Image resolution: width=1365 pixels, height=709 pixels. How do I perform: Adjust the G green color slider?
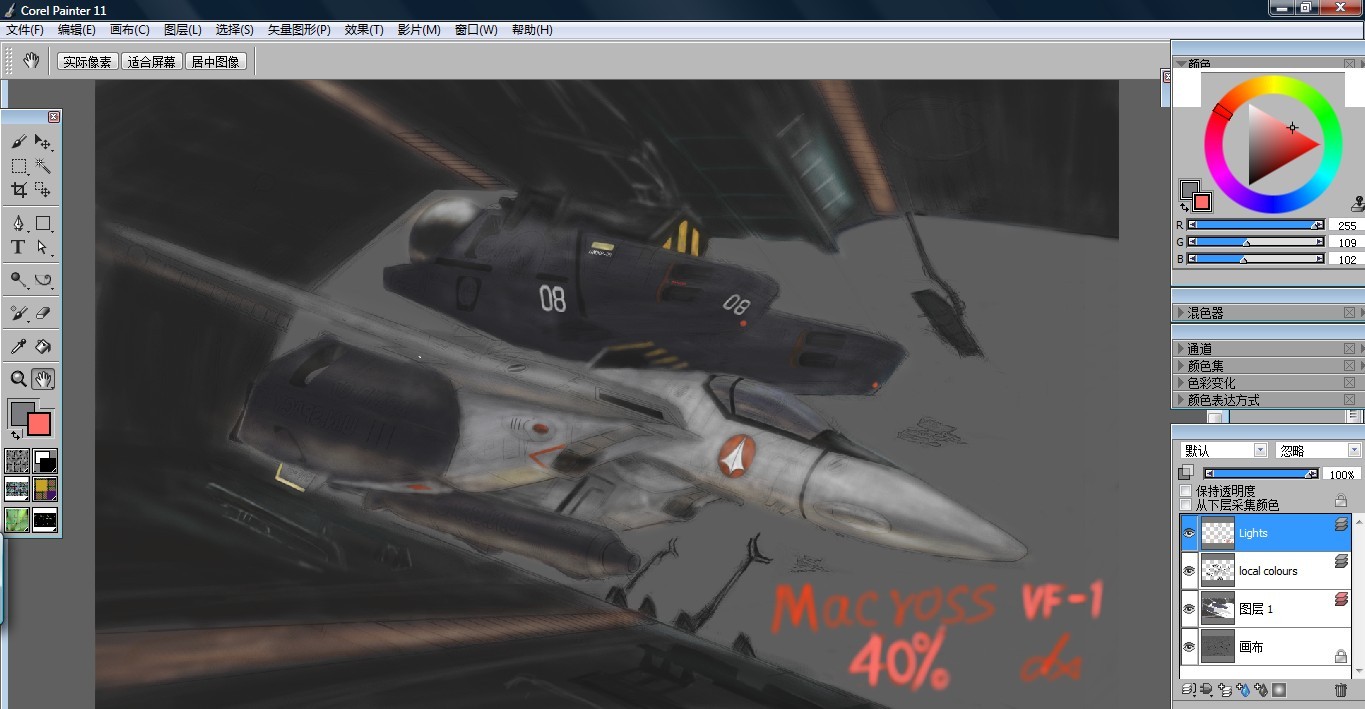[1255, 242]
